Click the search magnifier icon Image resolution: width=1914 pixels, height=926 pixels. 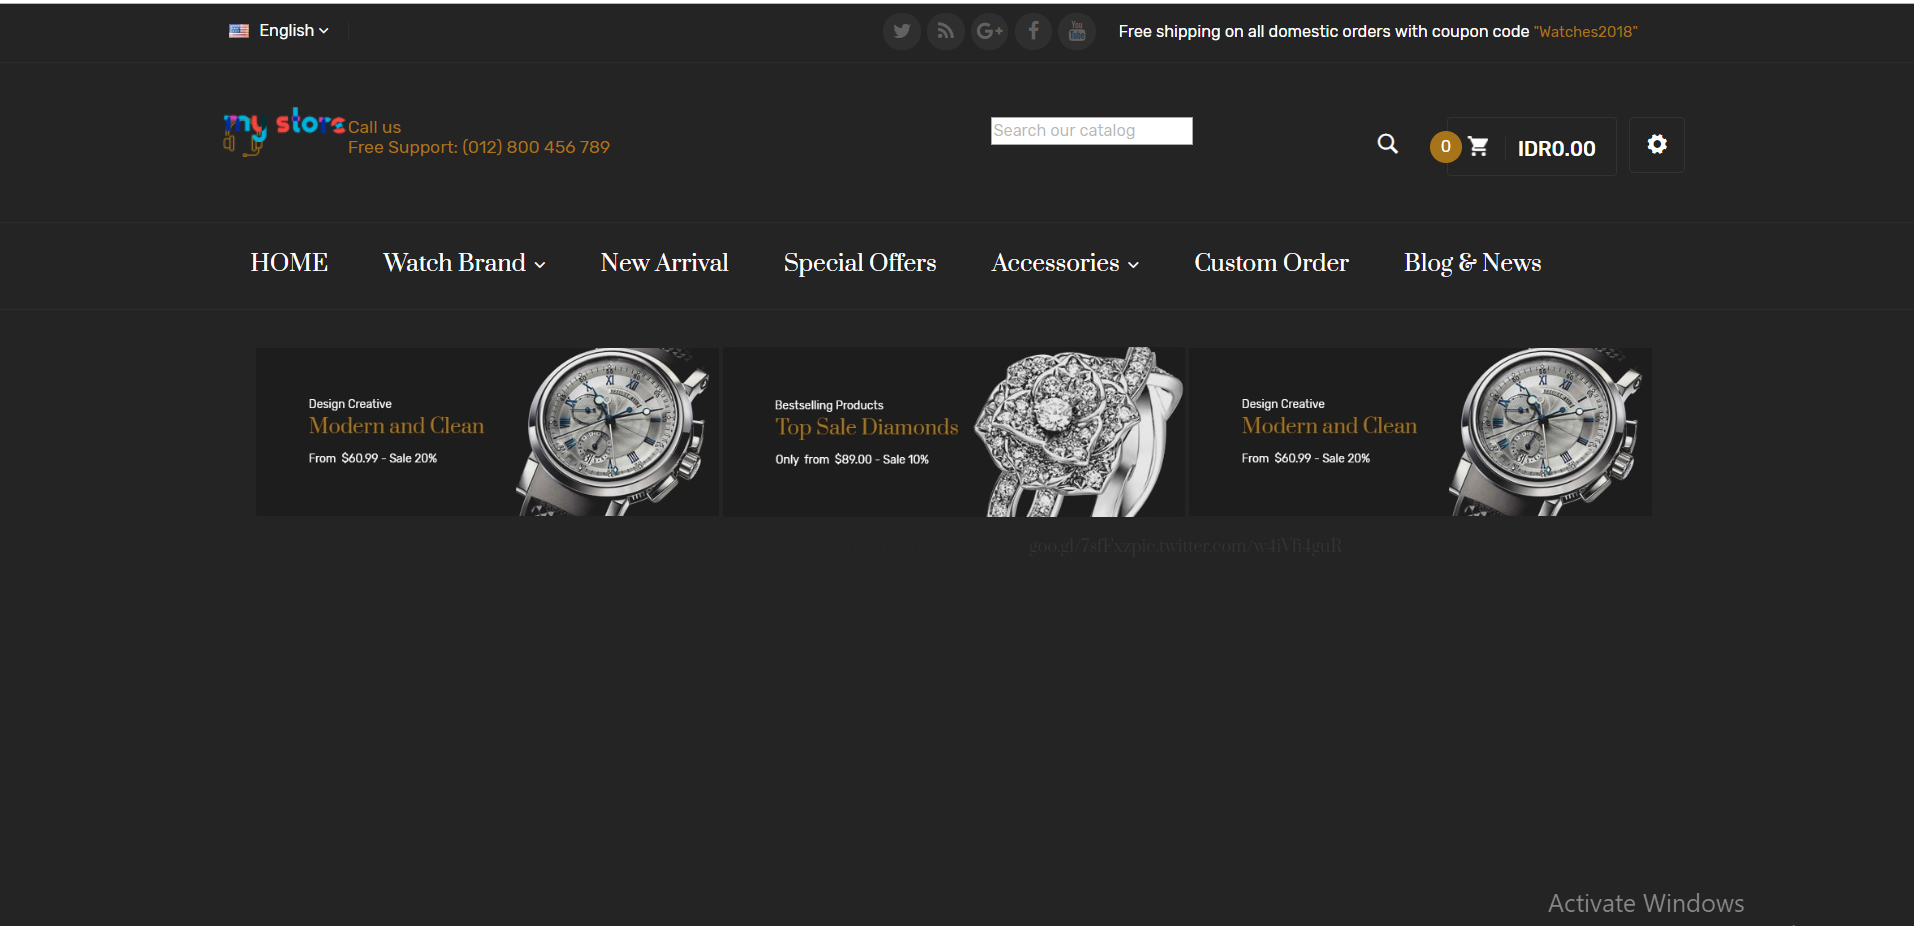point(1387,144)
